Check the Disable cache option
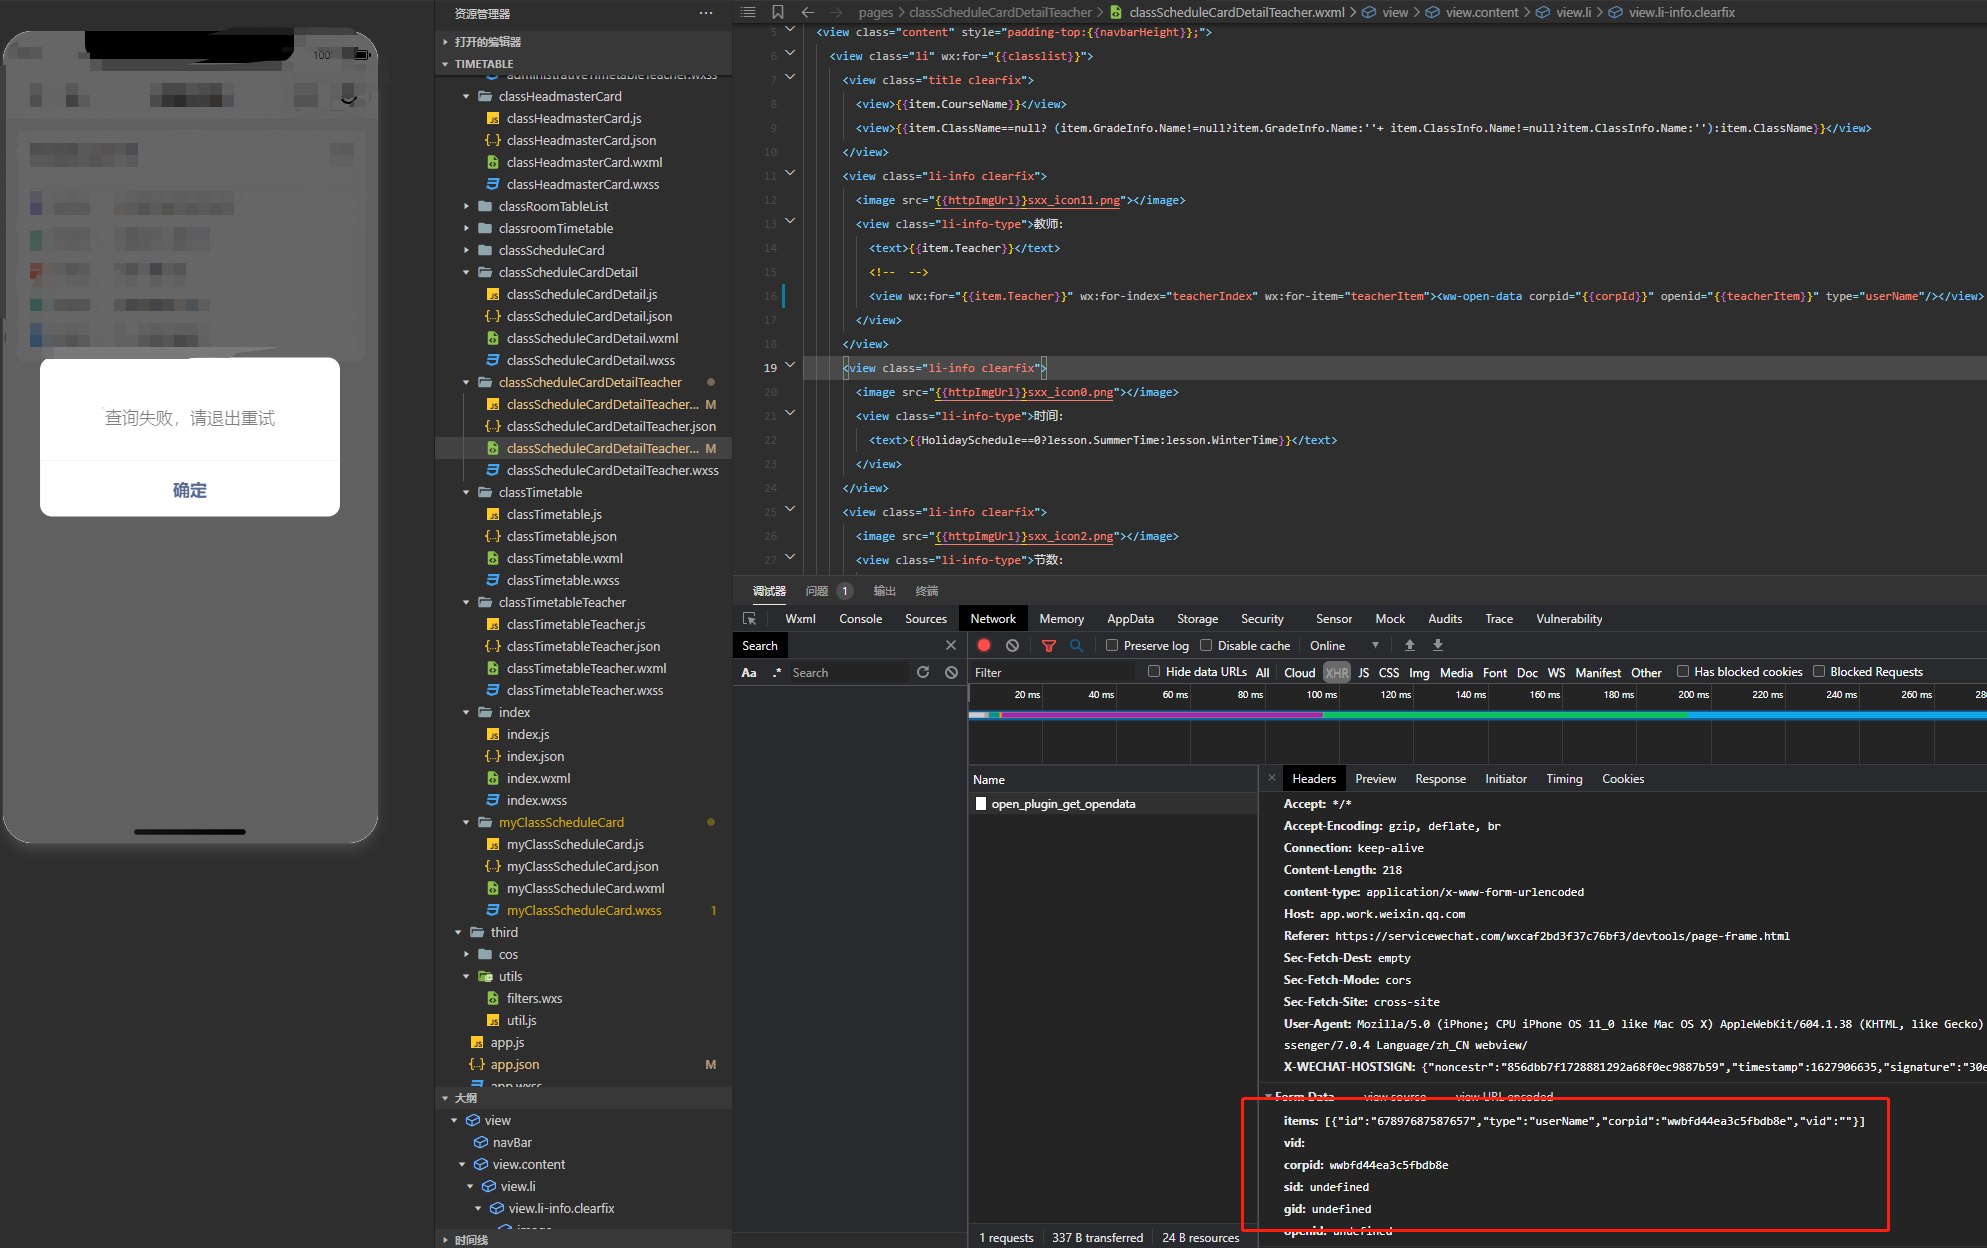The height and width of the screenshot is (1248, 1987). 1205,646
